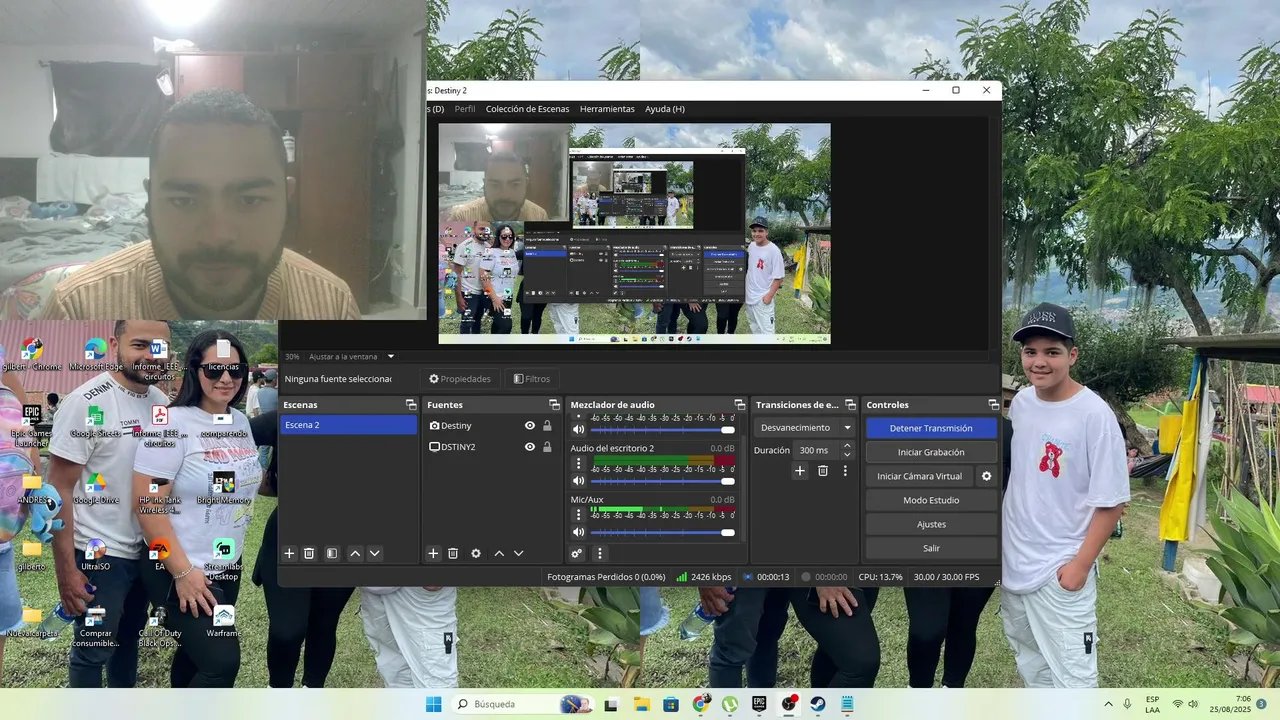Screen dimensions: 1280x720
Task: Open scene filters icon in Escenas panel
Action: pyautogui.click(x=332, y=553)
